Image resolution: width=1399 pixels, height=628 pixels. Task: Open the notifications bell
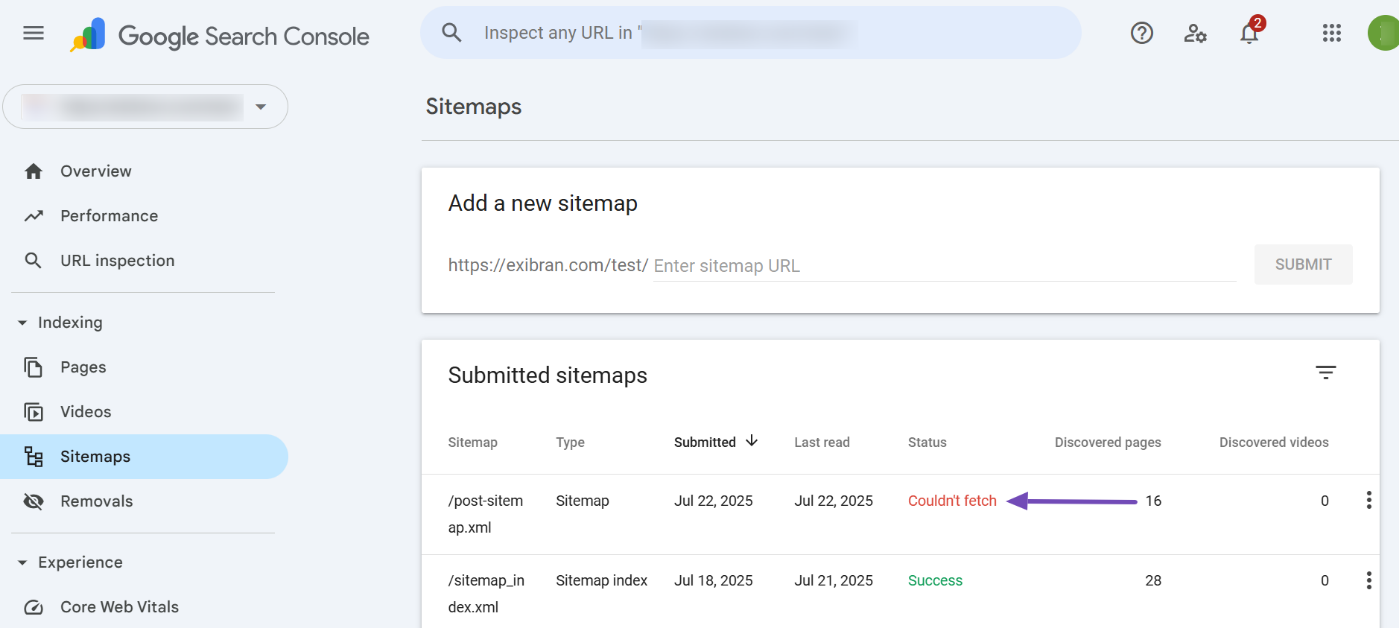(1249, 33)
